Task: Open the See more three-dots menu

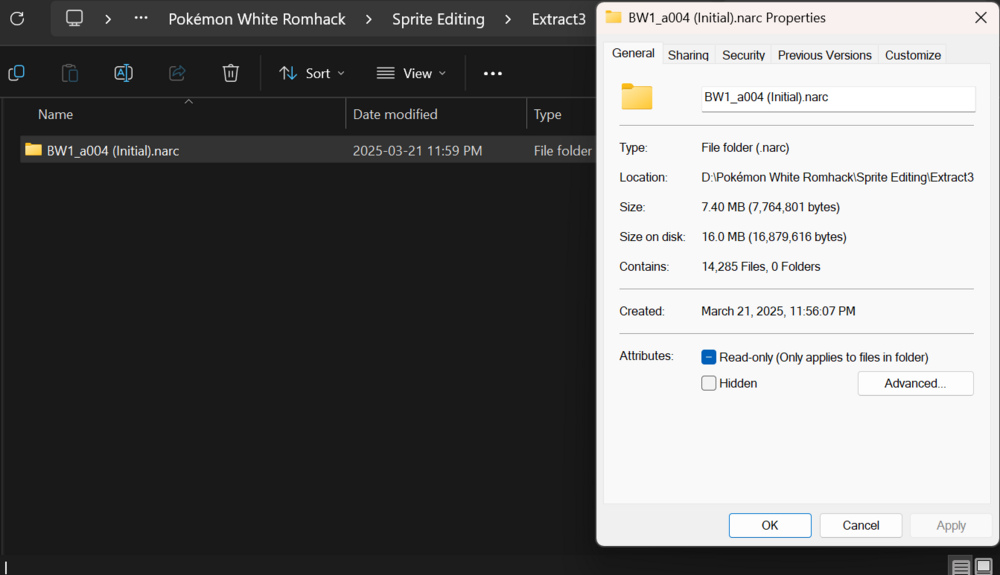Action: [x=492, y=73]
